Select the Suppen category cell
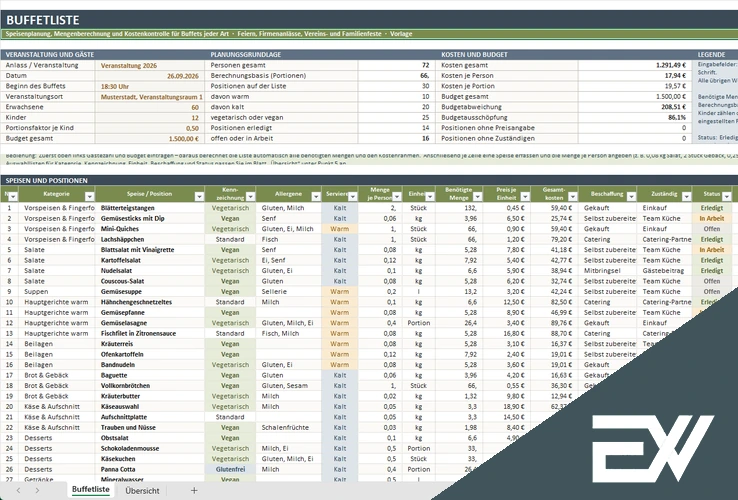This screenshot has width=738, height=500. point(57,291)
